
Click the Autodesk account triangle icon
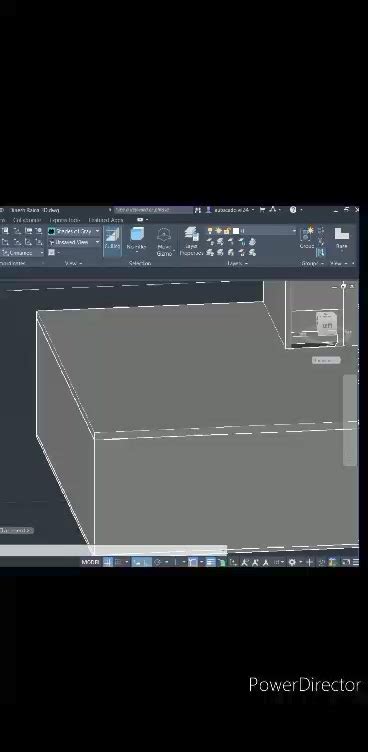tap(273, 210)
